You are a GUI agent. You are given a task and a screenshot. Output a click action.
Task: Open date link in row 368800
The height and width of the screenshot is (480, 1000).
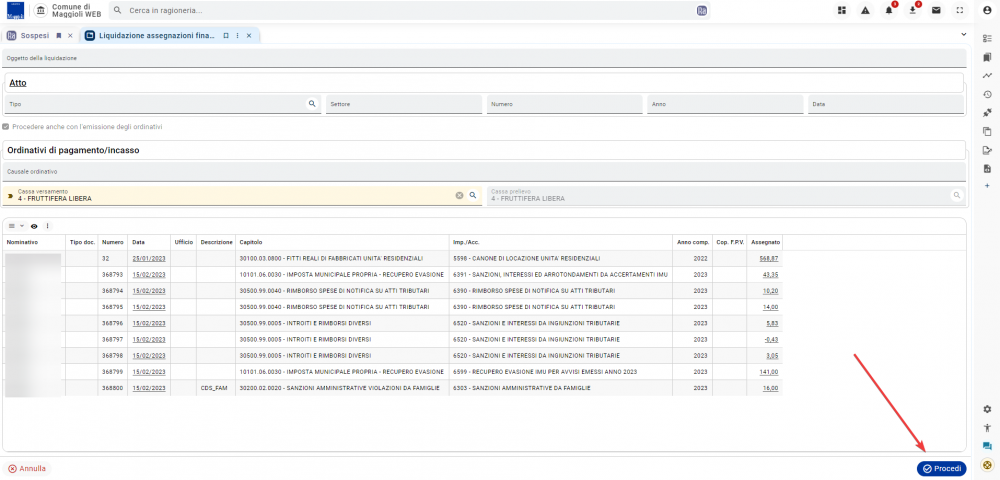[x=149, y=388]
